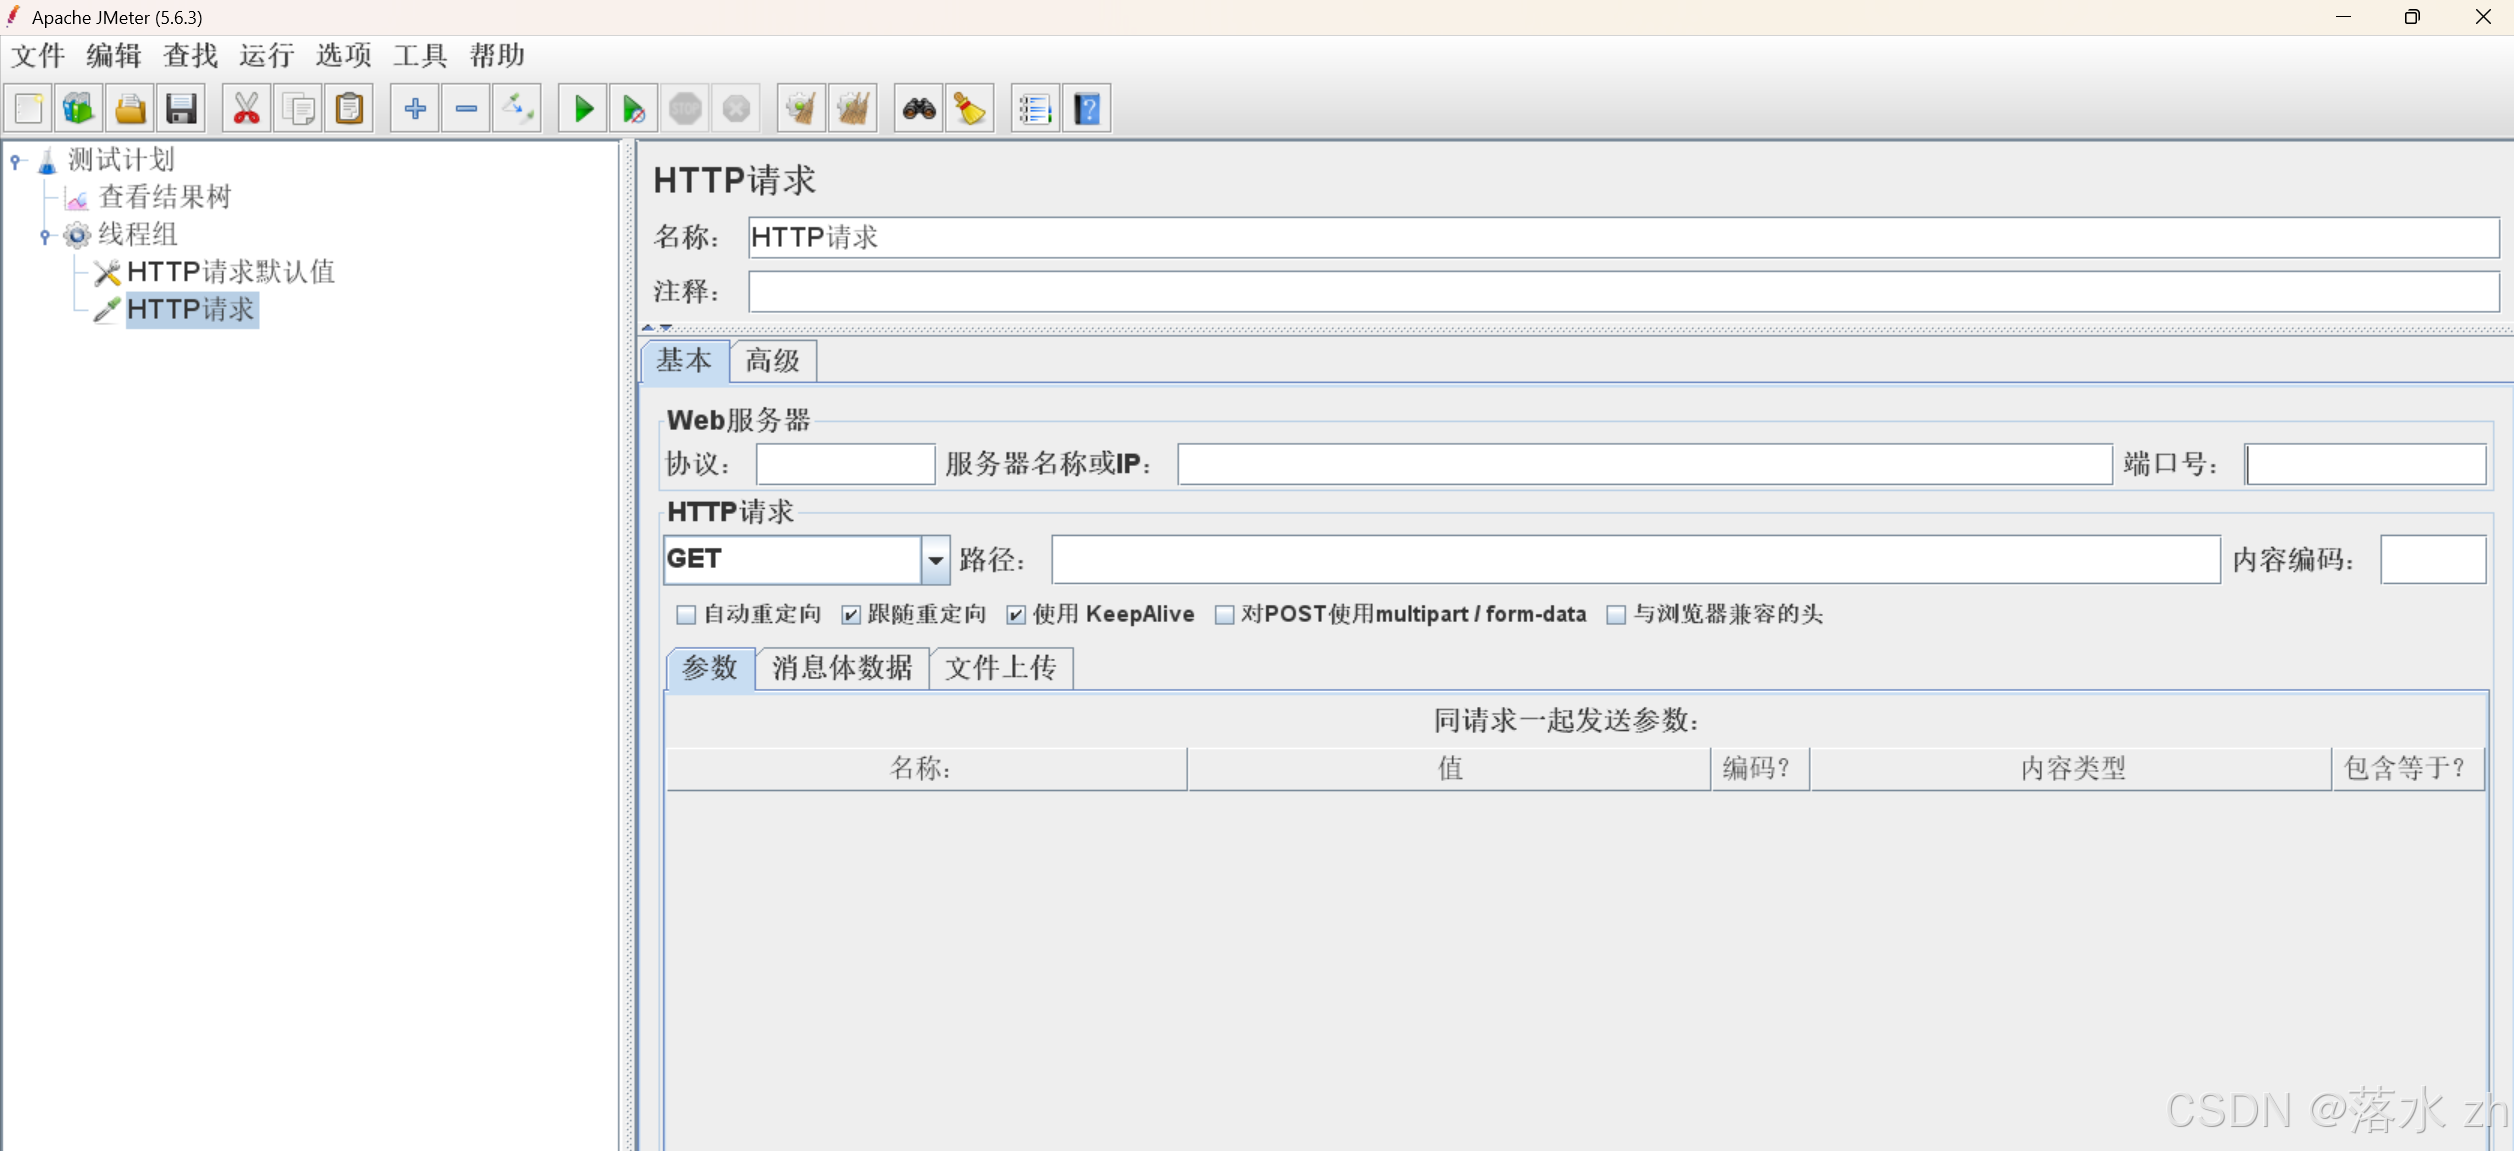Click the Toggle enable/disable icon

click(518, 108)
